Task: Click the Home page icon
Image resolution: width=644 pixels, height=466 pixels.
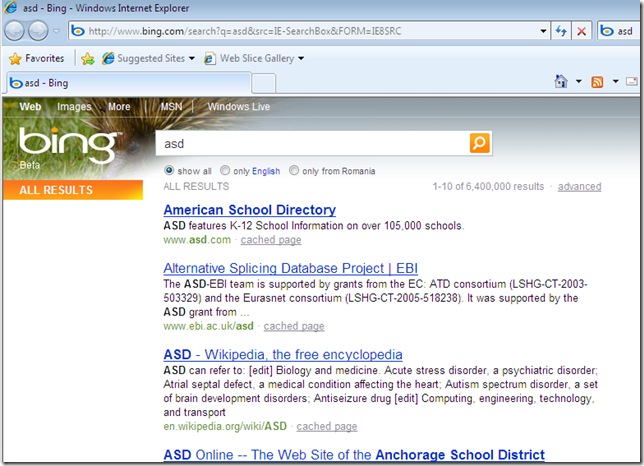Action: coord(561,81)
